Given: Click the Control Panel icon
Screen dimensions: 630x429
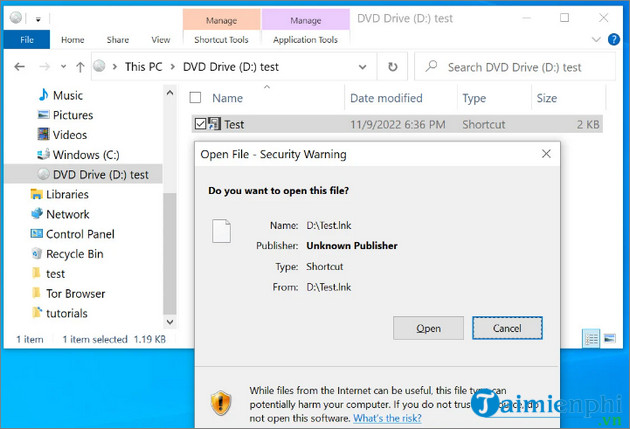Looking at the screenshot, I should (37, 233).
